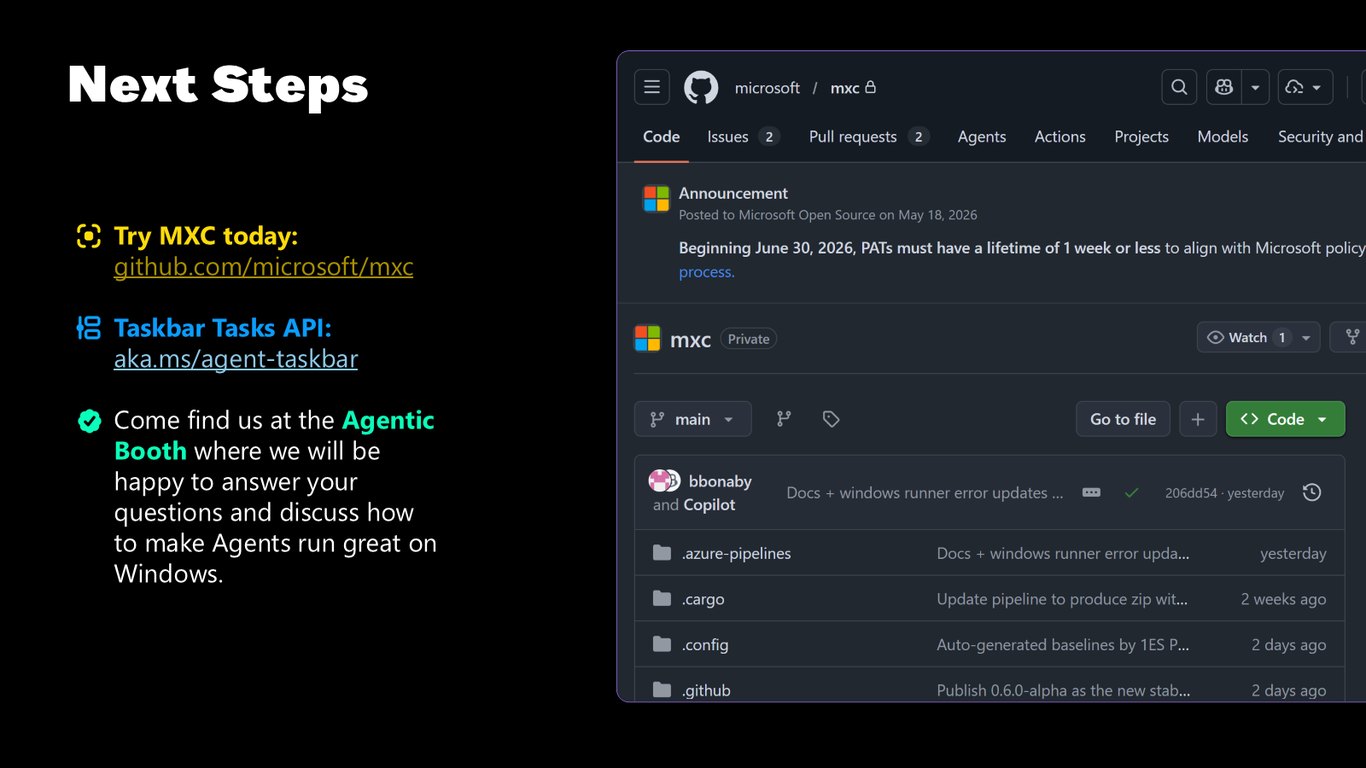
Task: Open the Copilot co-author link
Action: click(709, 505)
